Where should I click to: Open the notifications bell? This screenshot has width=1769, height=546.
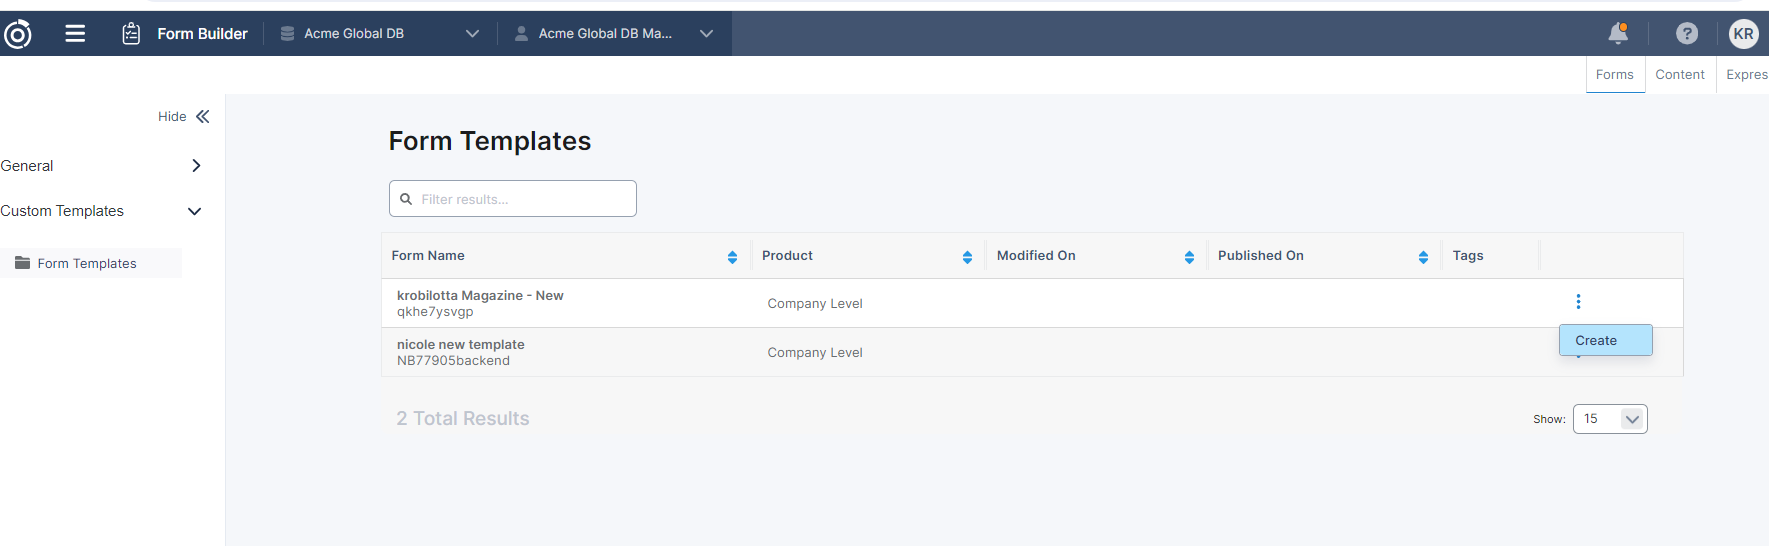1617,34
